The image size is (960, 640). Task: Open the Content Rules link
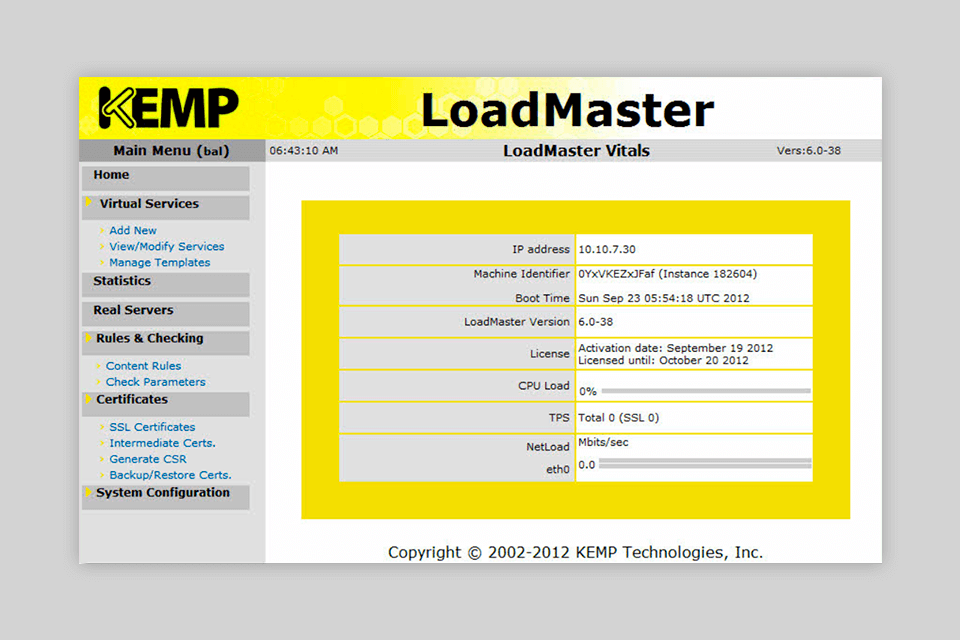[x=143, y=366]
